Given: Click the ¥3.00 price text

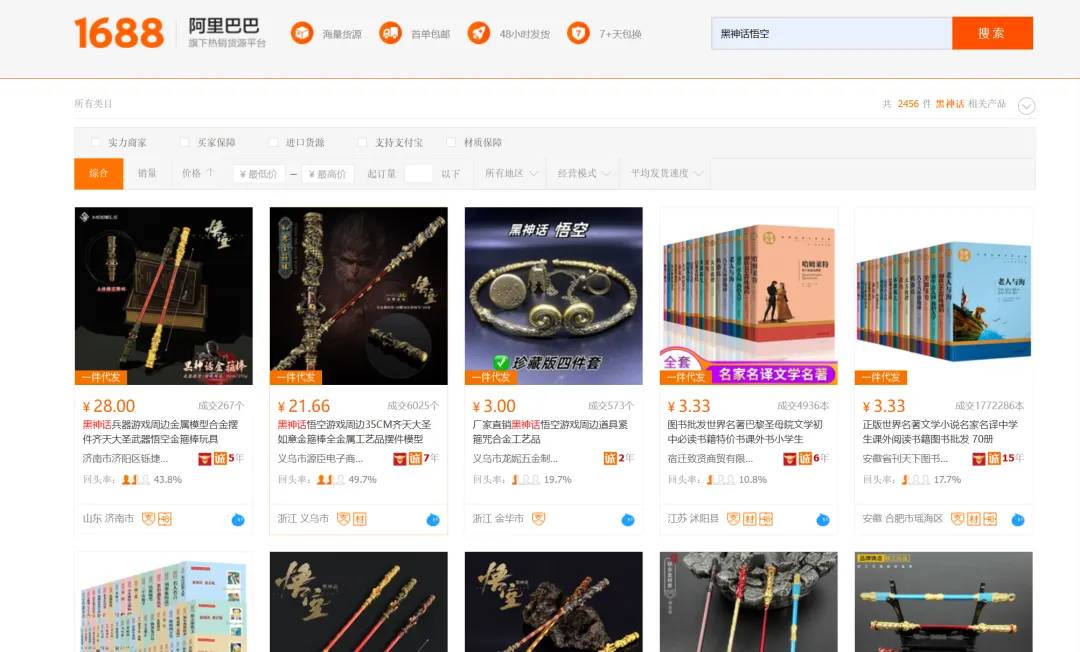Looking at the screenshot, I should pos(494,406).
